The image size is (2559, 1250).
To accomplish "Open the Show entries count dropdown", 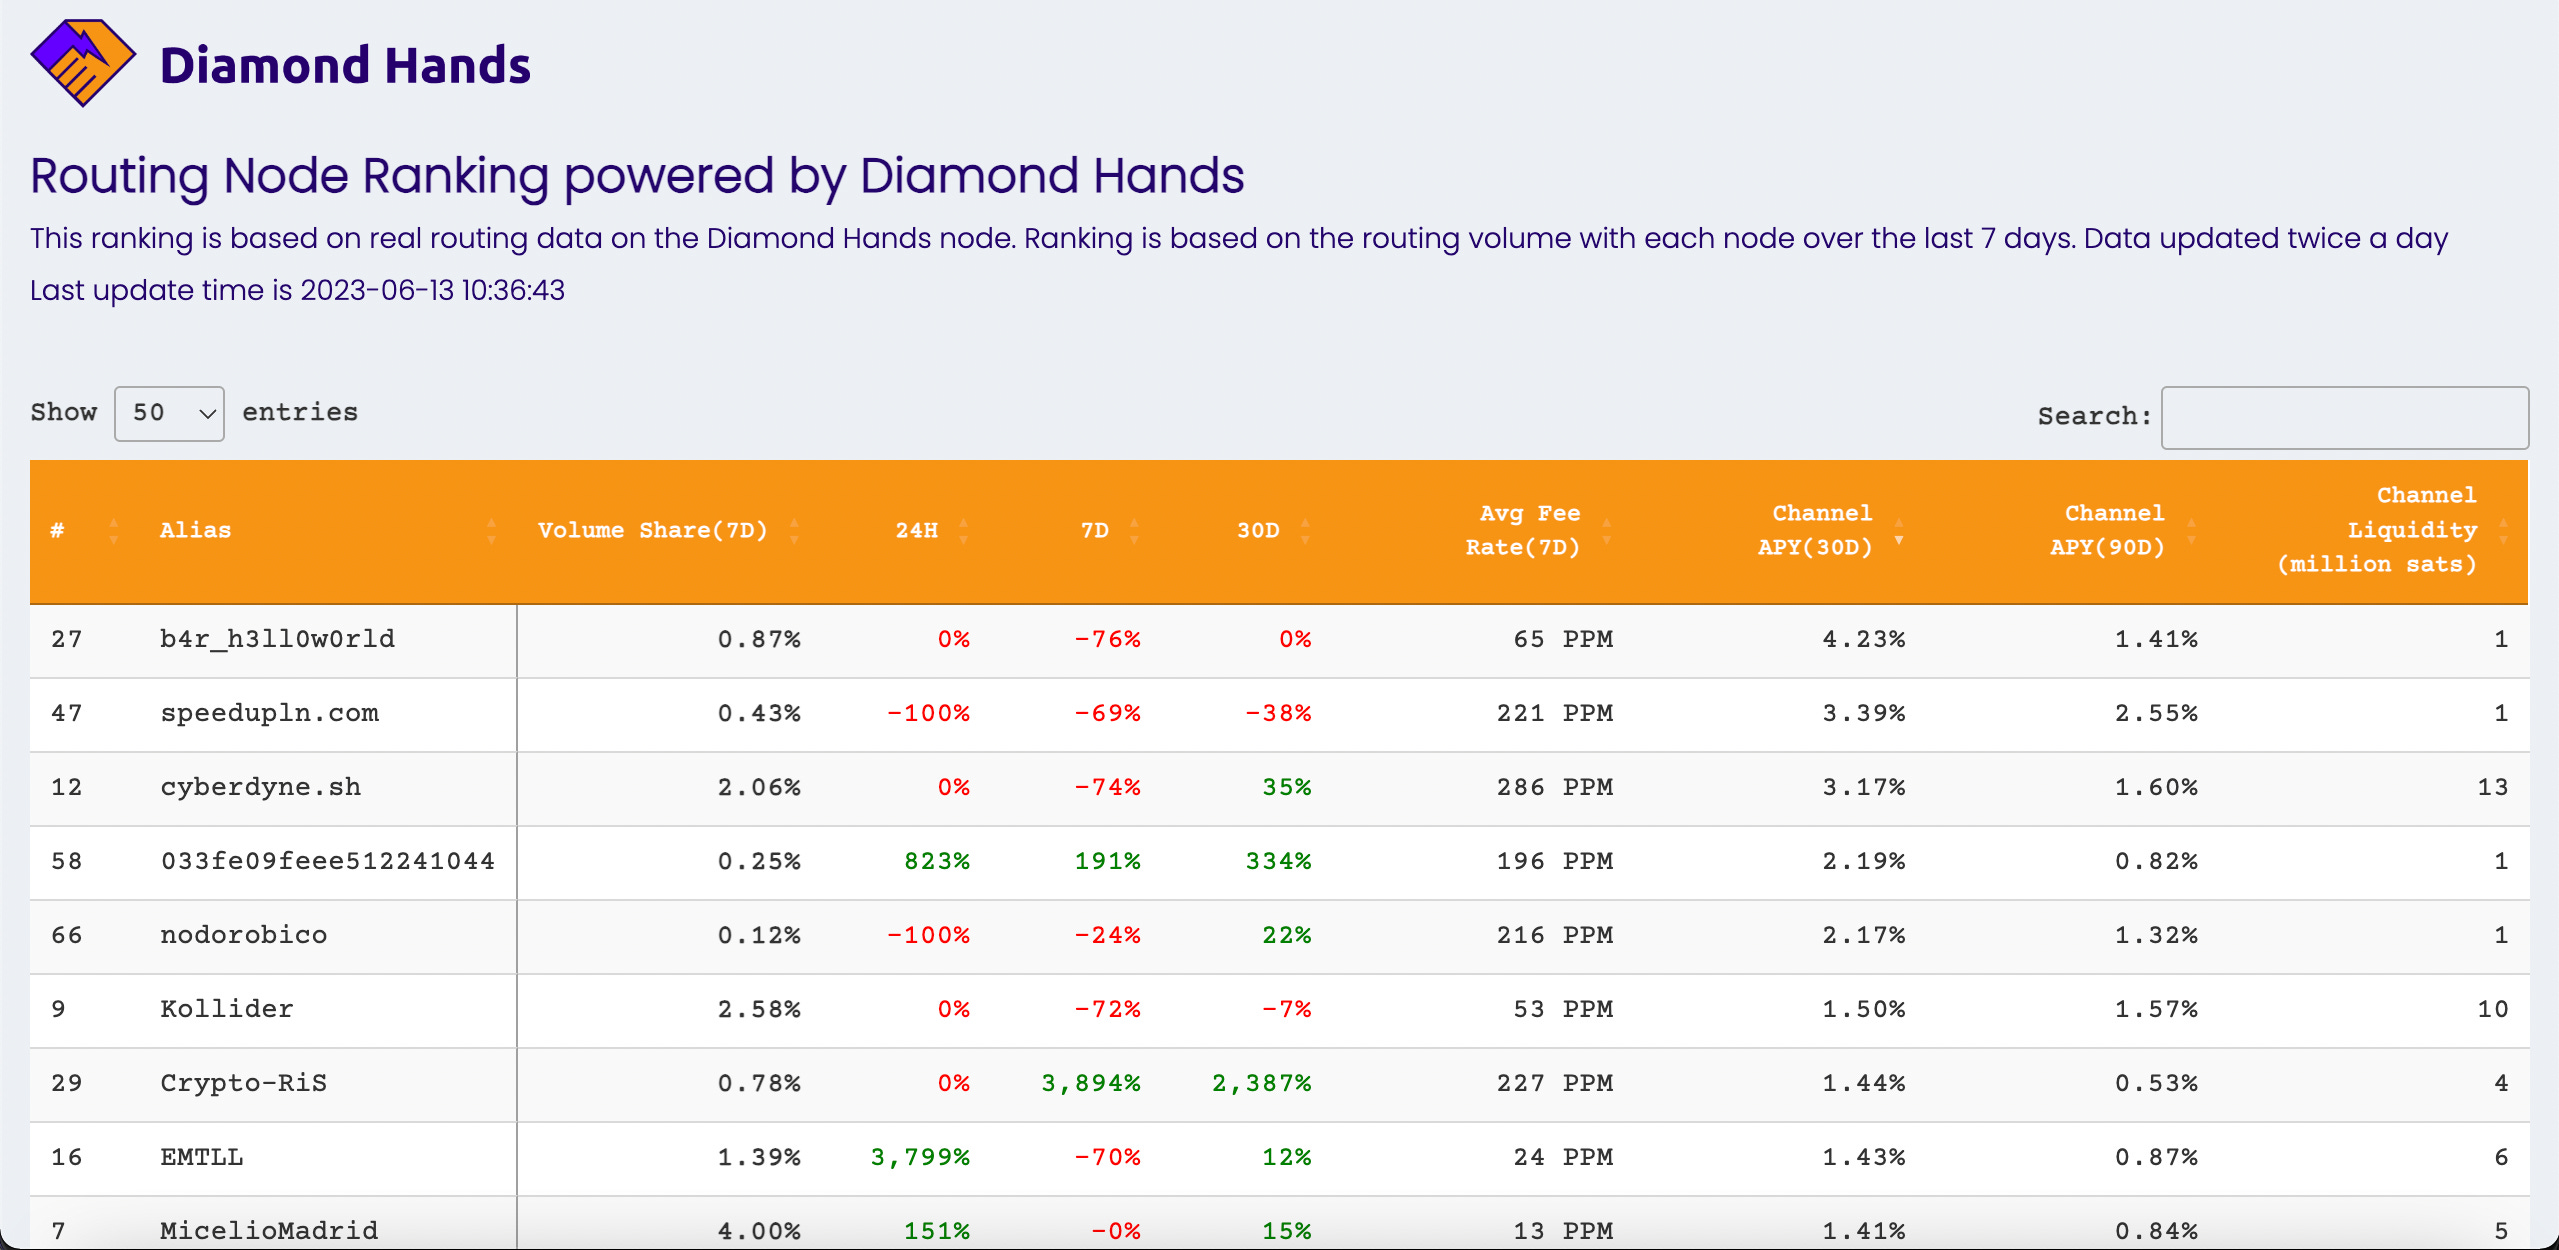I will (x=169, y=413).
